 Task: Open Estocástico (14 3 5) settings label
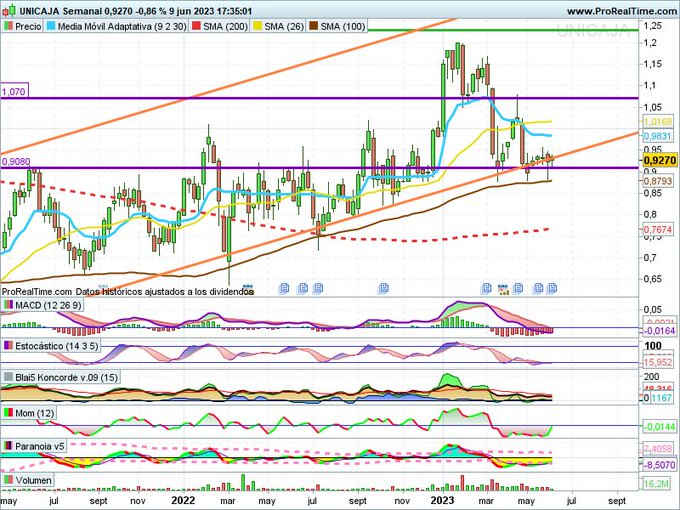click(57, 346)
